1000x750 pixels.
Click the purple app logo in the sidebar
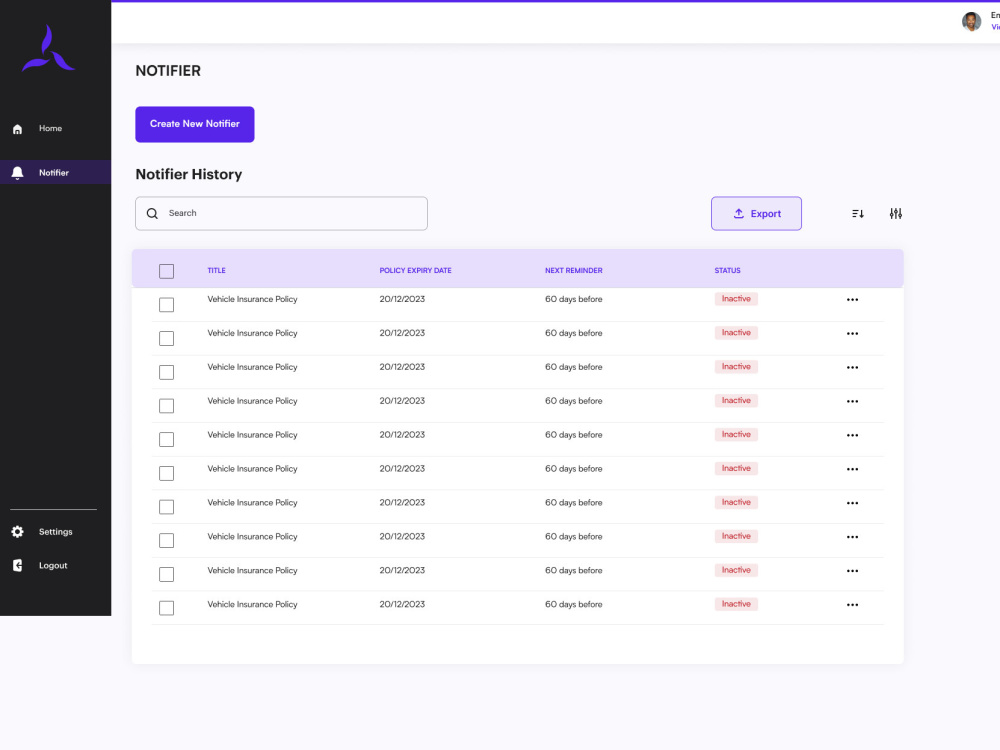click(x=48, y=48)
